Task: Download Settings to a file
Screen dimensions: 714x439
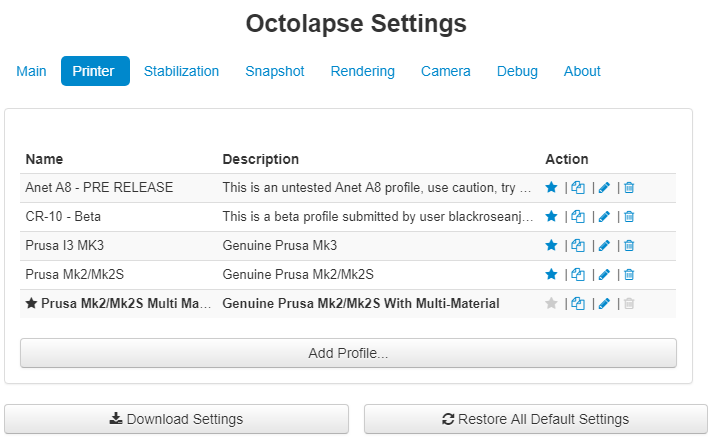Action: click(x=176, y=419)
